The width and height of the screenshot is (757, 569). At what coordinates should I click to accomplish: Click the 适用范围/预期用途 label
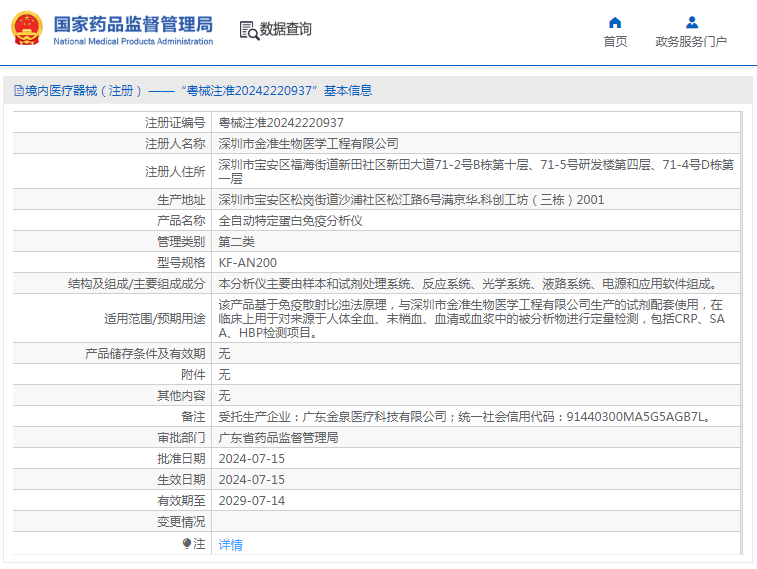[155, 319]
